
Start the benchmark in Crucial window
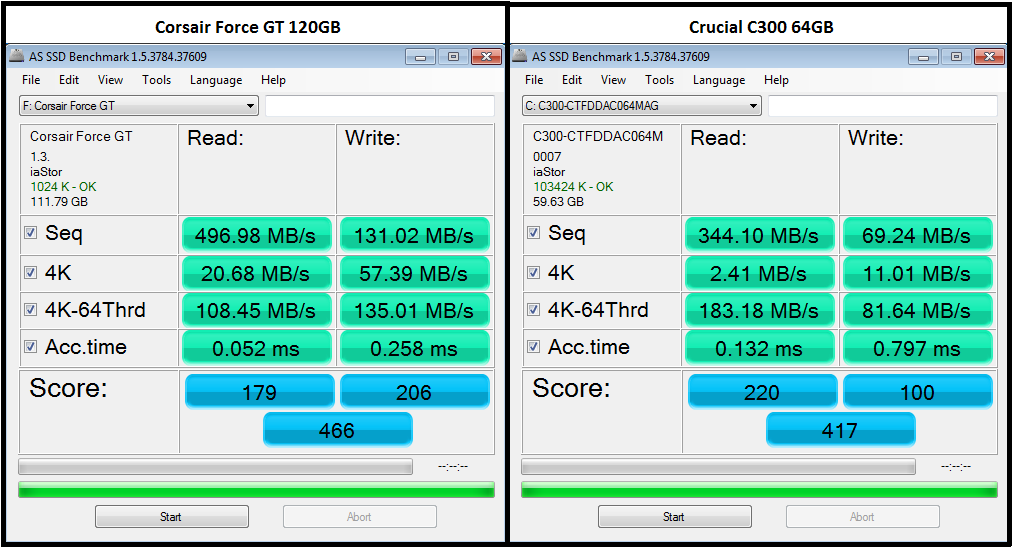pos(674,516)
